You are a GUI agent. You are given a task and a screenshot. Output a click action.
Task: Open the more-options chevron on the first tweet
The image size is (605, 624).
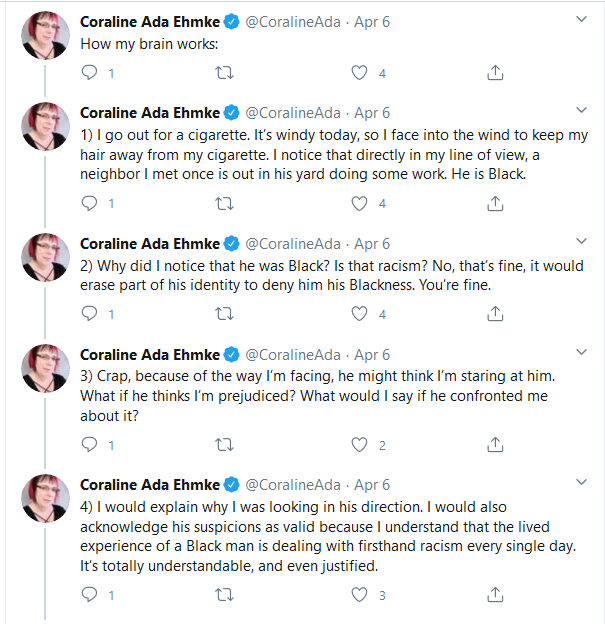point(582,19)
